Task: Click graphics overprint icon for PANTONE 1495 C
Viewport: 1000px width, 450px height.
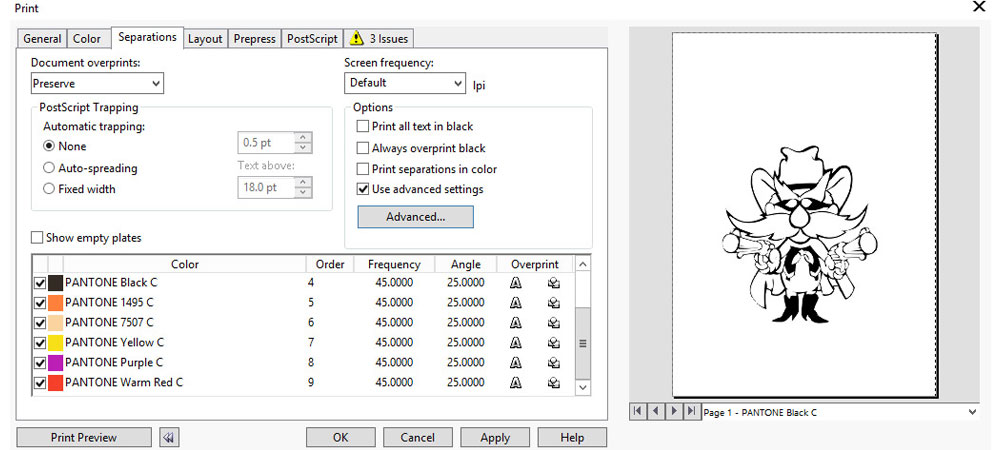Action: [553, 303]
